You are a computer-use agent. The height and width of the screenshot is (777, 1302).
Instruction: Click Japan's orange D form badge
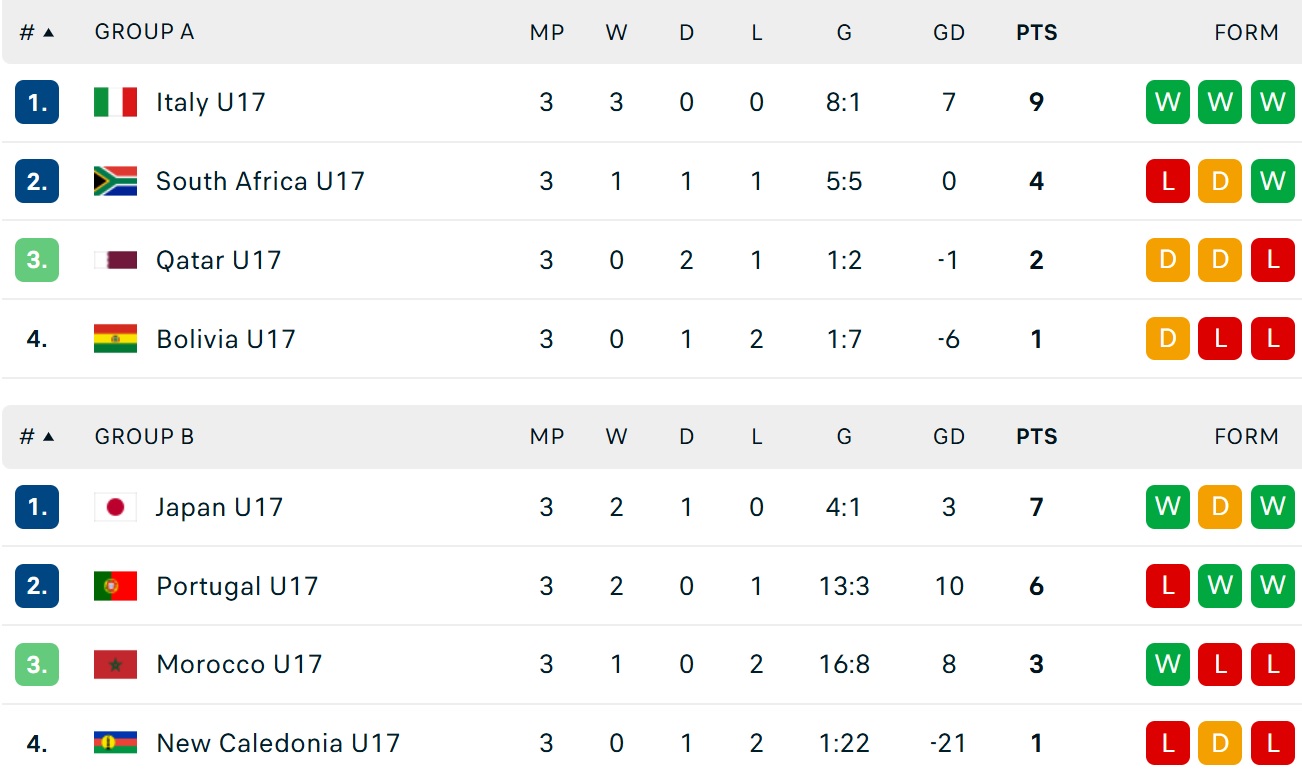pyautogui.click(x=1219, y=507)
